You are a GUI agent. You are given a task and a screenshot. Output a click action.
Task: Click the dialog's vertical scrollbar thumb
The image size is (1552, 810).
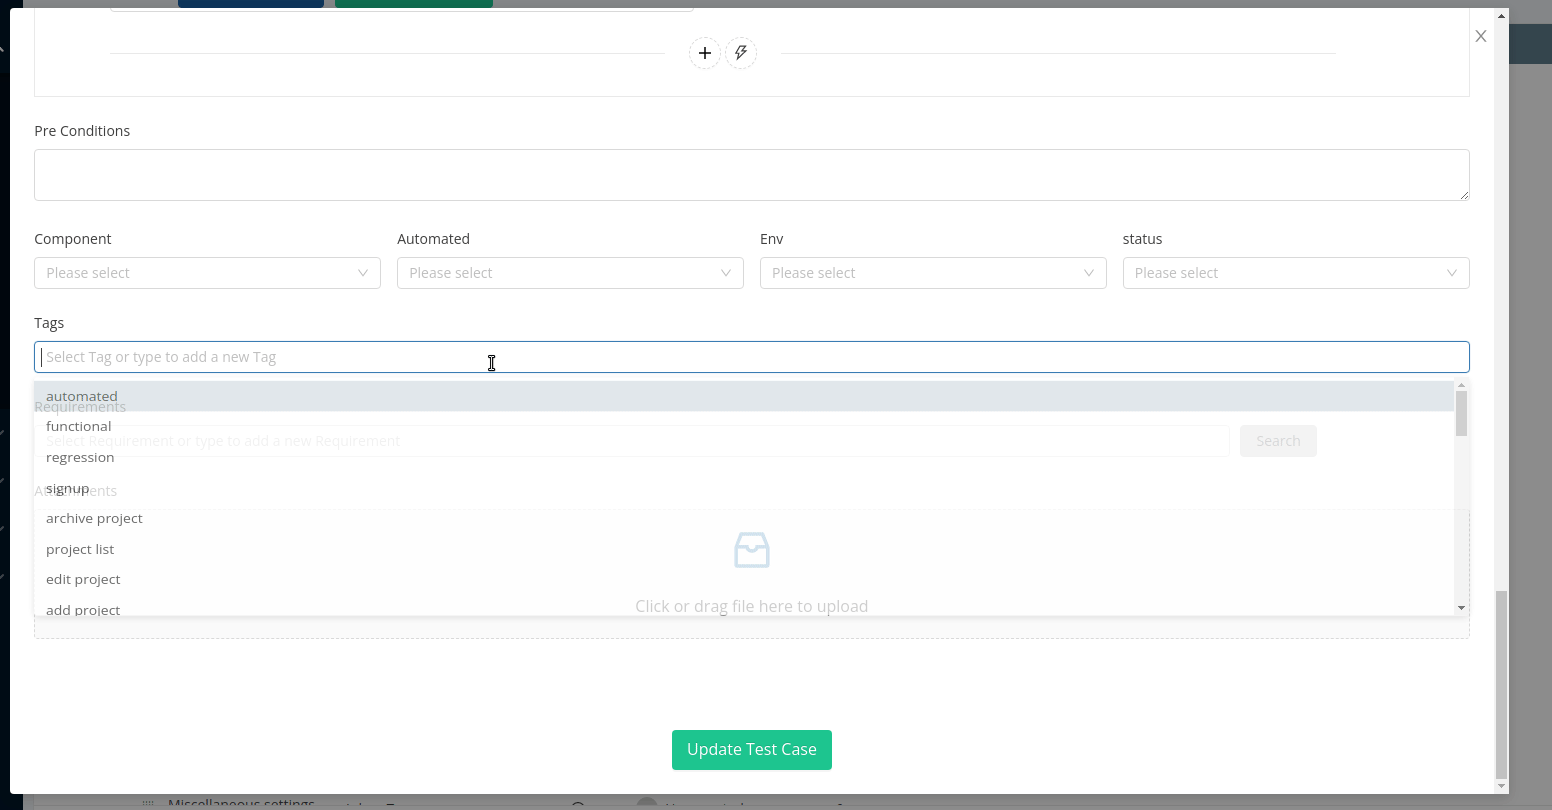(x=1500, y=684)
